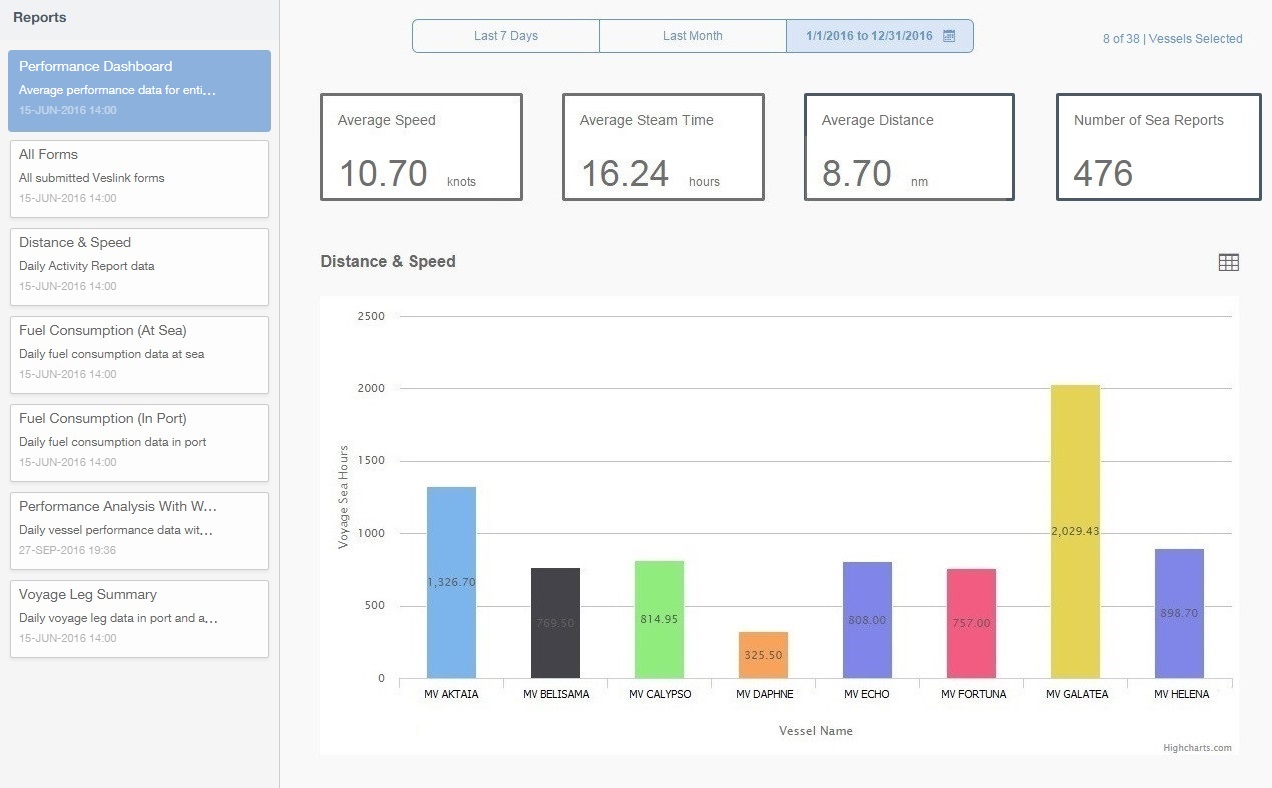Switch Distance & Speed chart to table view

1228,261
